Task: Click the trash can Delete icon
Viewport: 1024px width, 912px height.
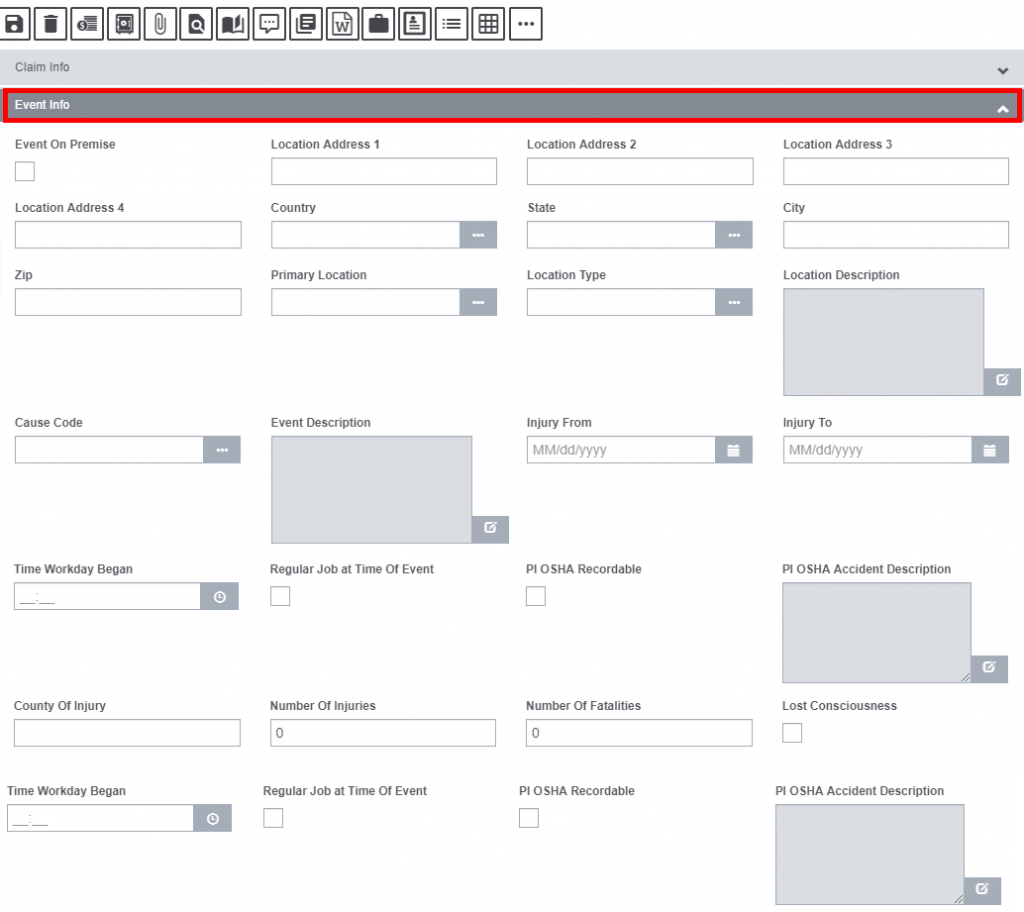Action: 51,24
